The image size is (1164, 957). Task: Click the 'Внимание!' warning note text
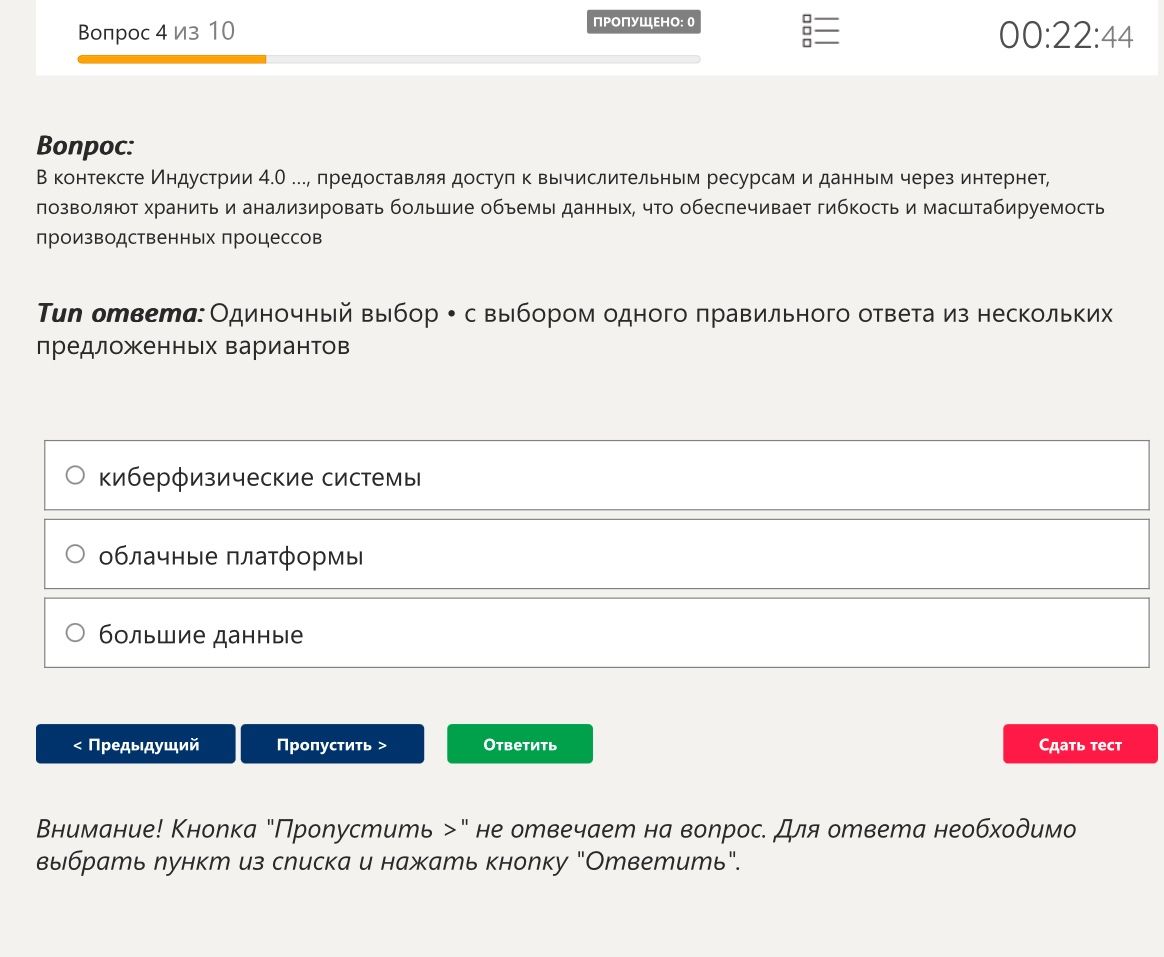point(556,845)
